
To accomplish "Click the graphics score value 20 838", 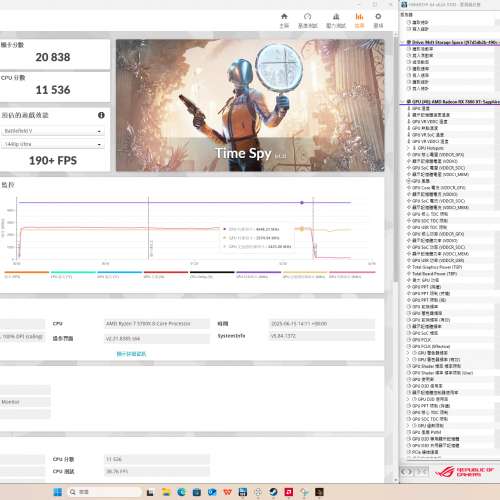I will pyautogui.click(x=53, y=57).
